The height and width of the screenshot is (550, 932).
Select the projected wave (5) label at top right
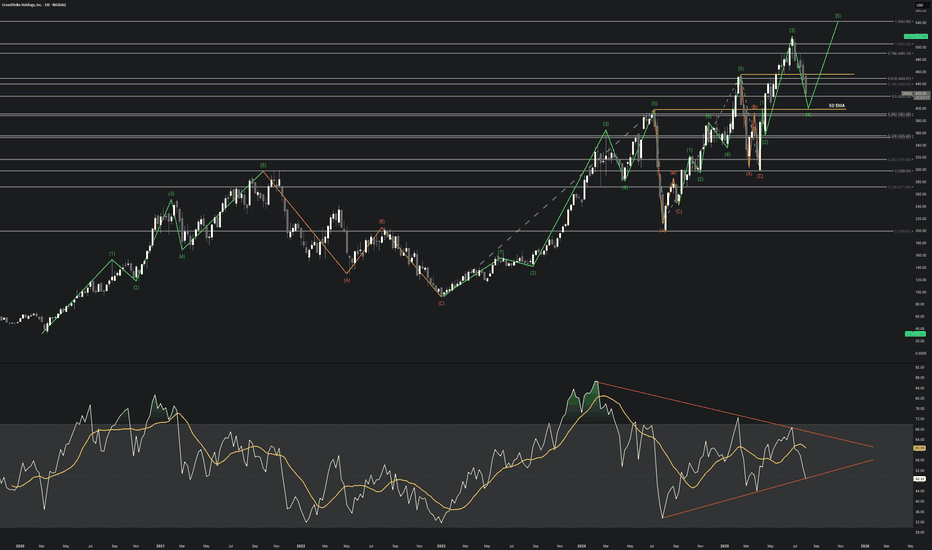837,16
